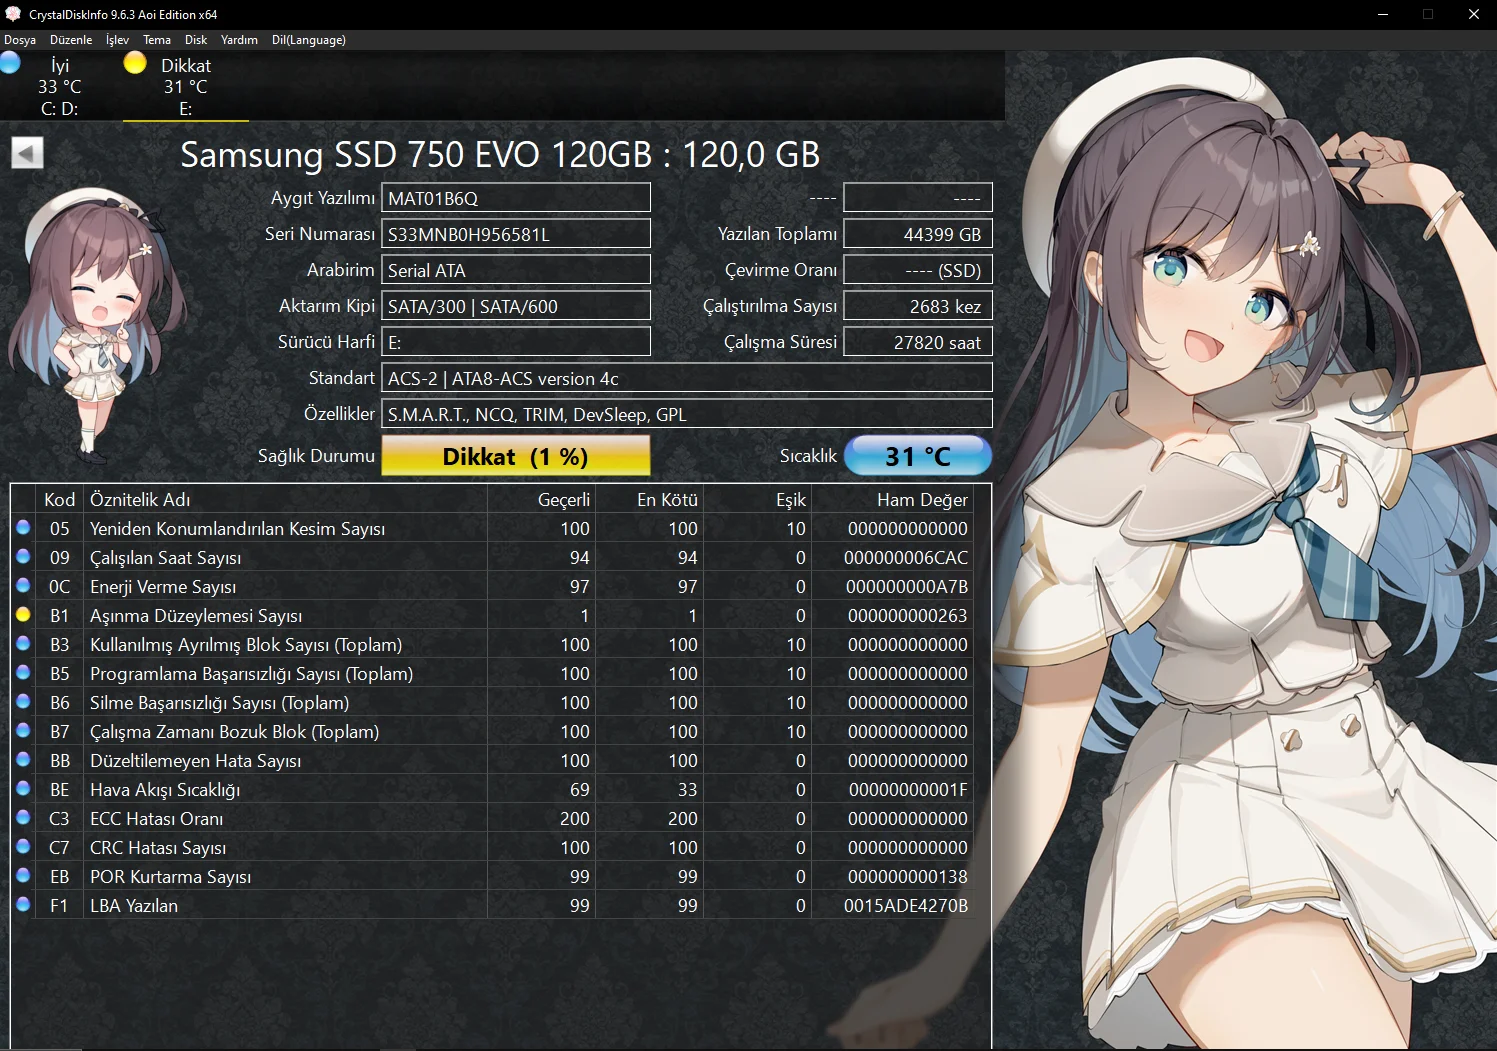
Task: Click the blue status dot on row 05
Action: (x=23, y=528)
